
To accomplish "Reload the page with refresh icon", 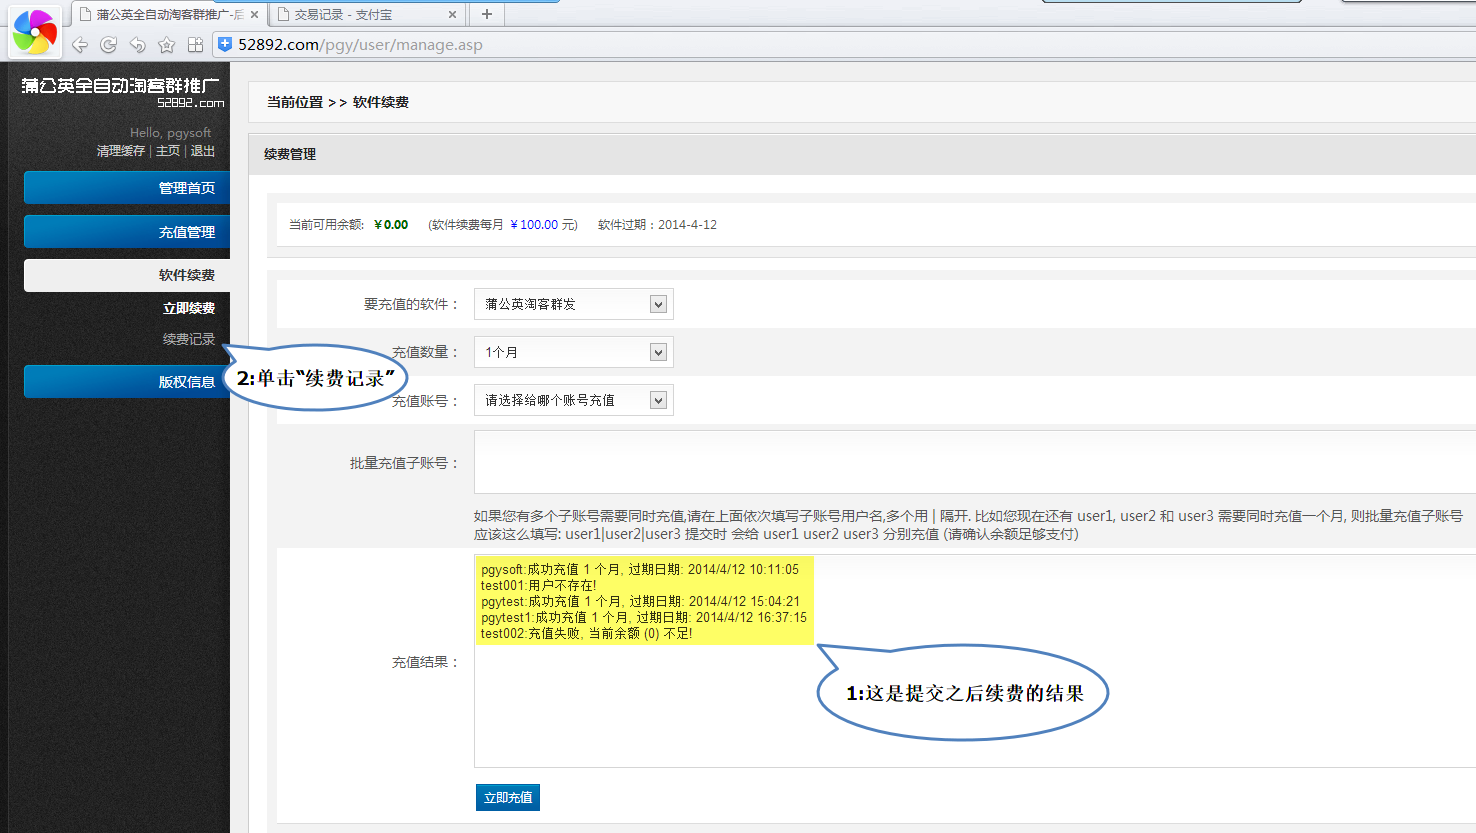I will coord(109,45).
